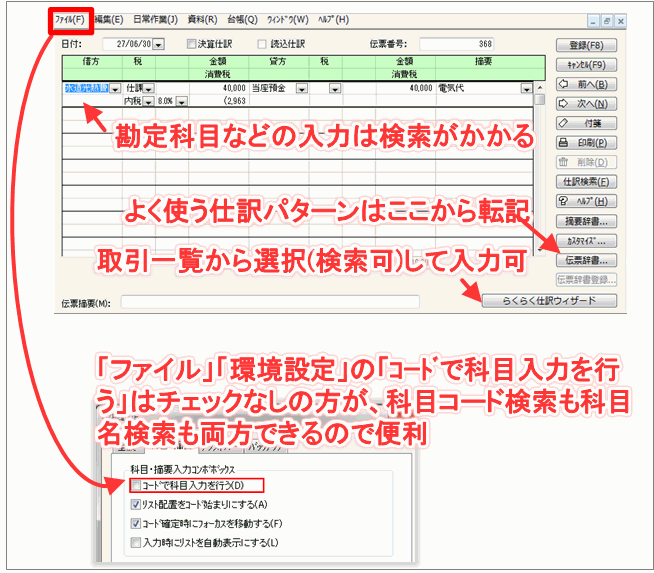Screen dimensions: 654x573
Task: Open the 摘要辞書... button
Action: 586,221
